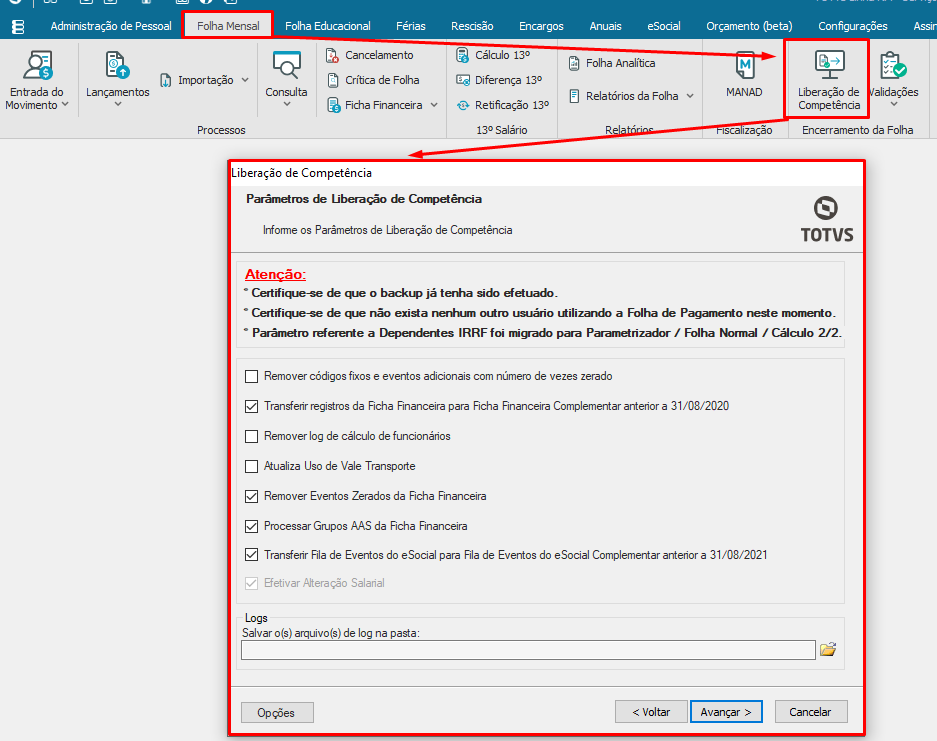Viewport: 937px width, 741px height.
Task: Switch to the Configurações tab
Action: pos(853,26)
